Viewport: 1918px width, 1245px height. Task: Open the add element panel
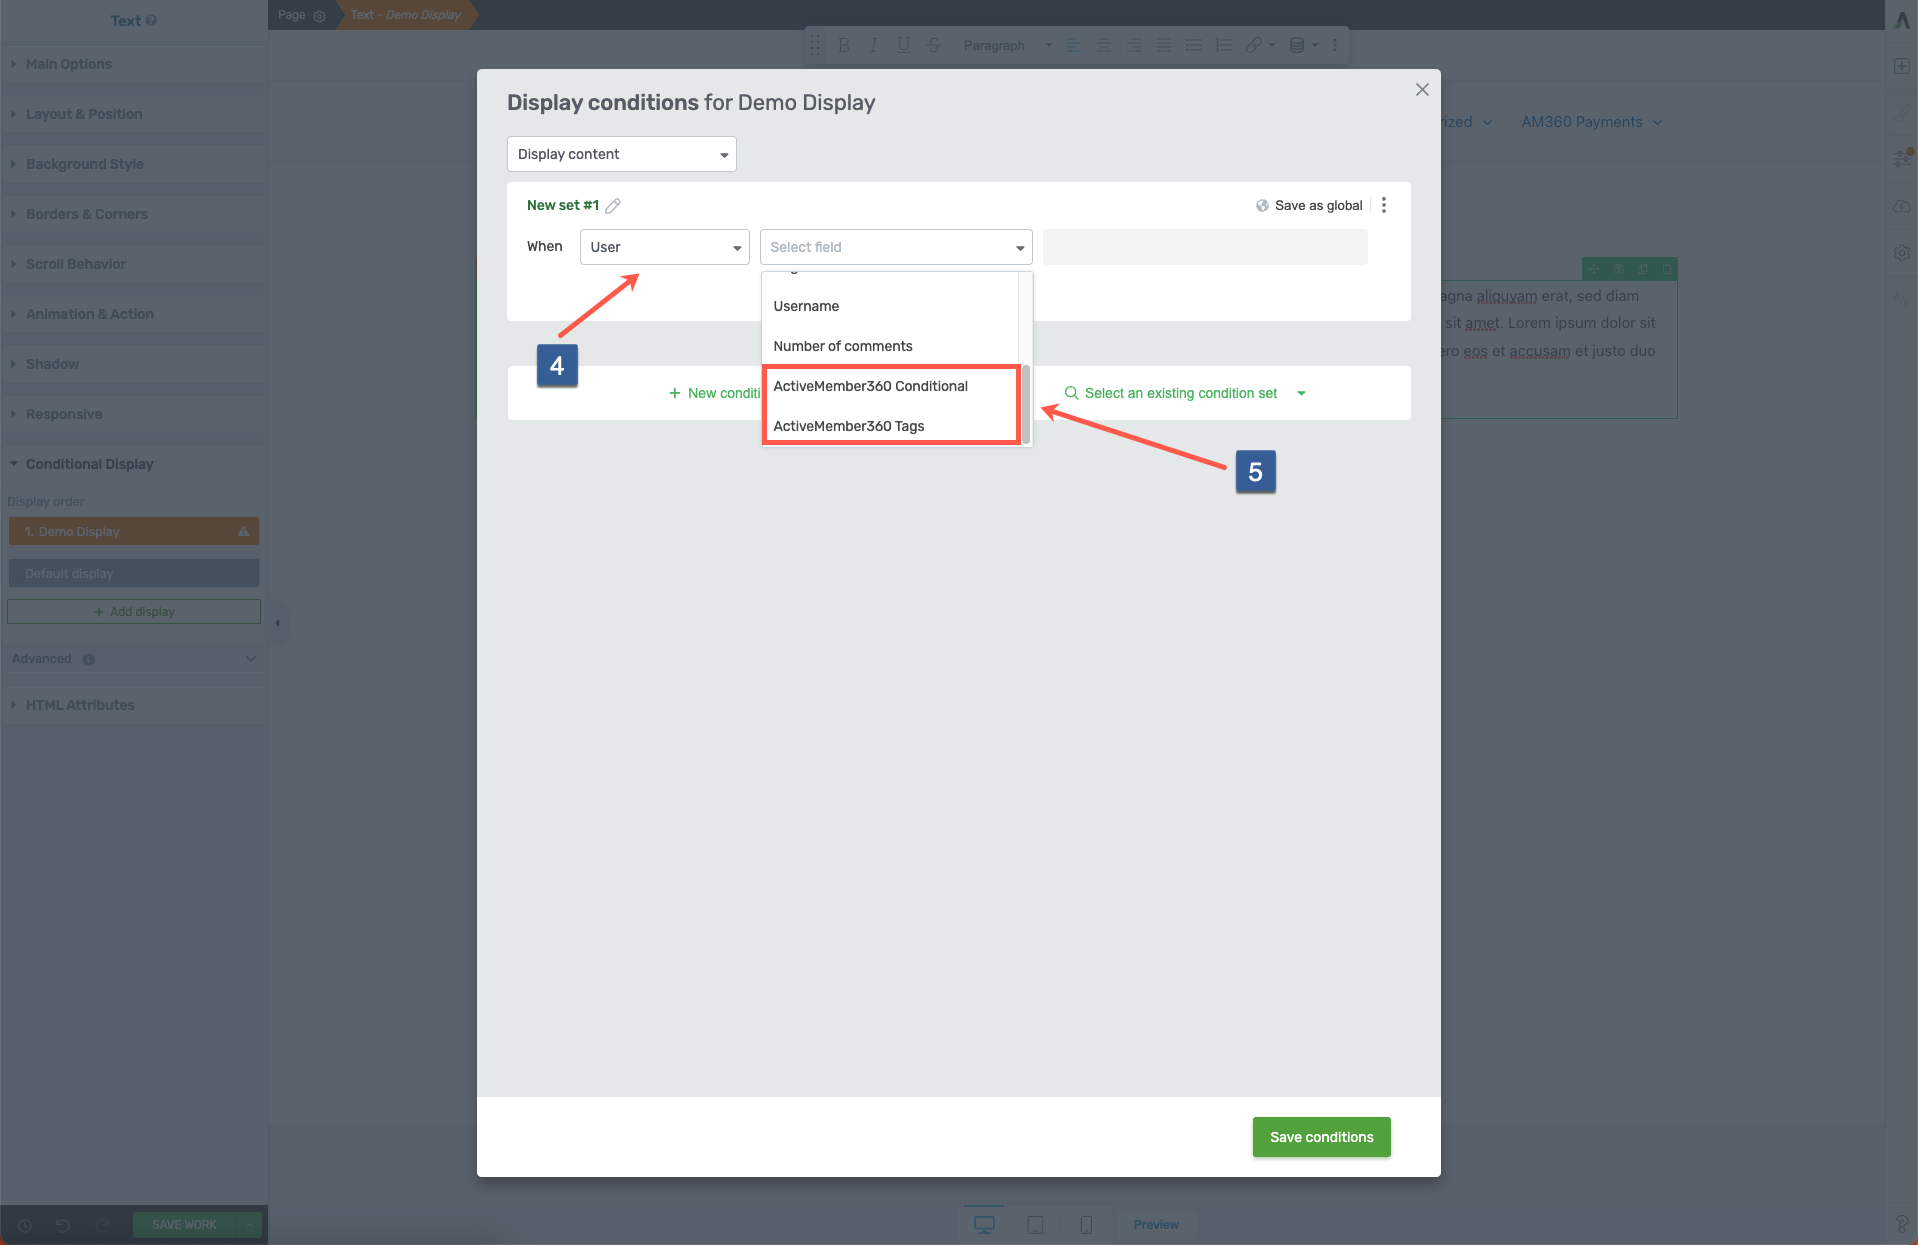click(x=1902, y=66)
